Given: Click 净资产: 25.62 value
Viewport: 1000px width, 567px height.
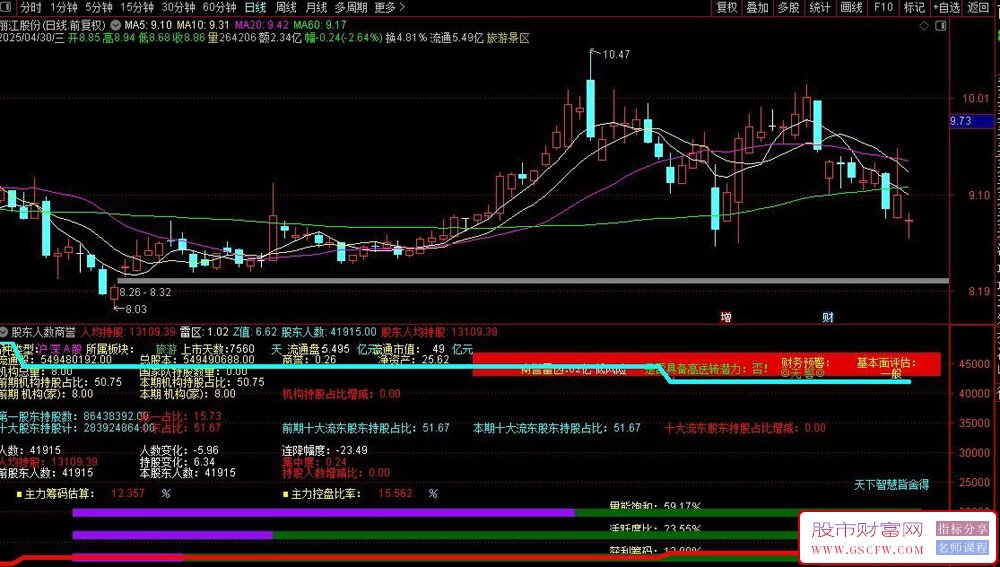Looking at the screenshot, I should click(413, 360).
